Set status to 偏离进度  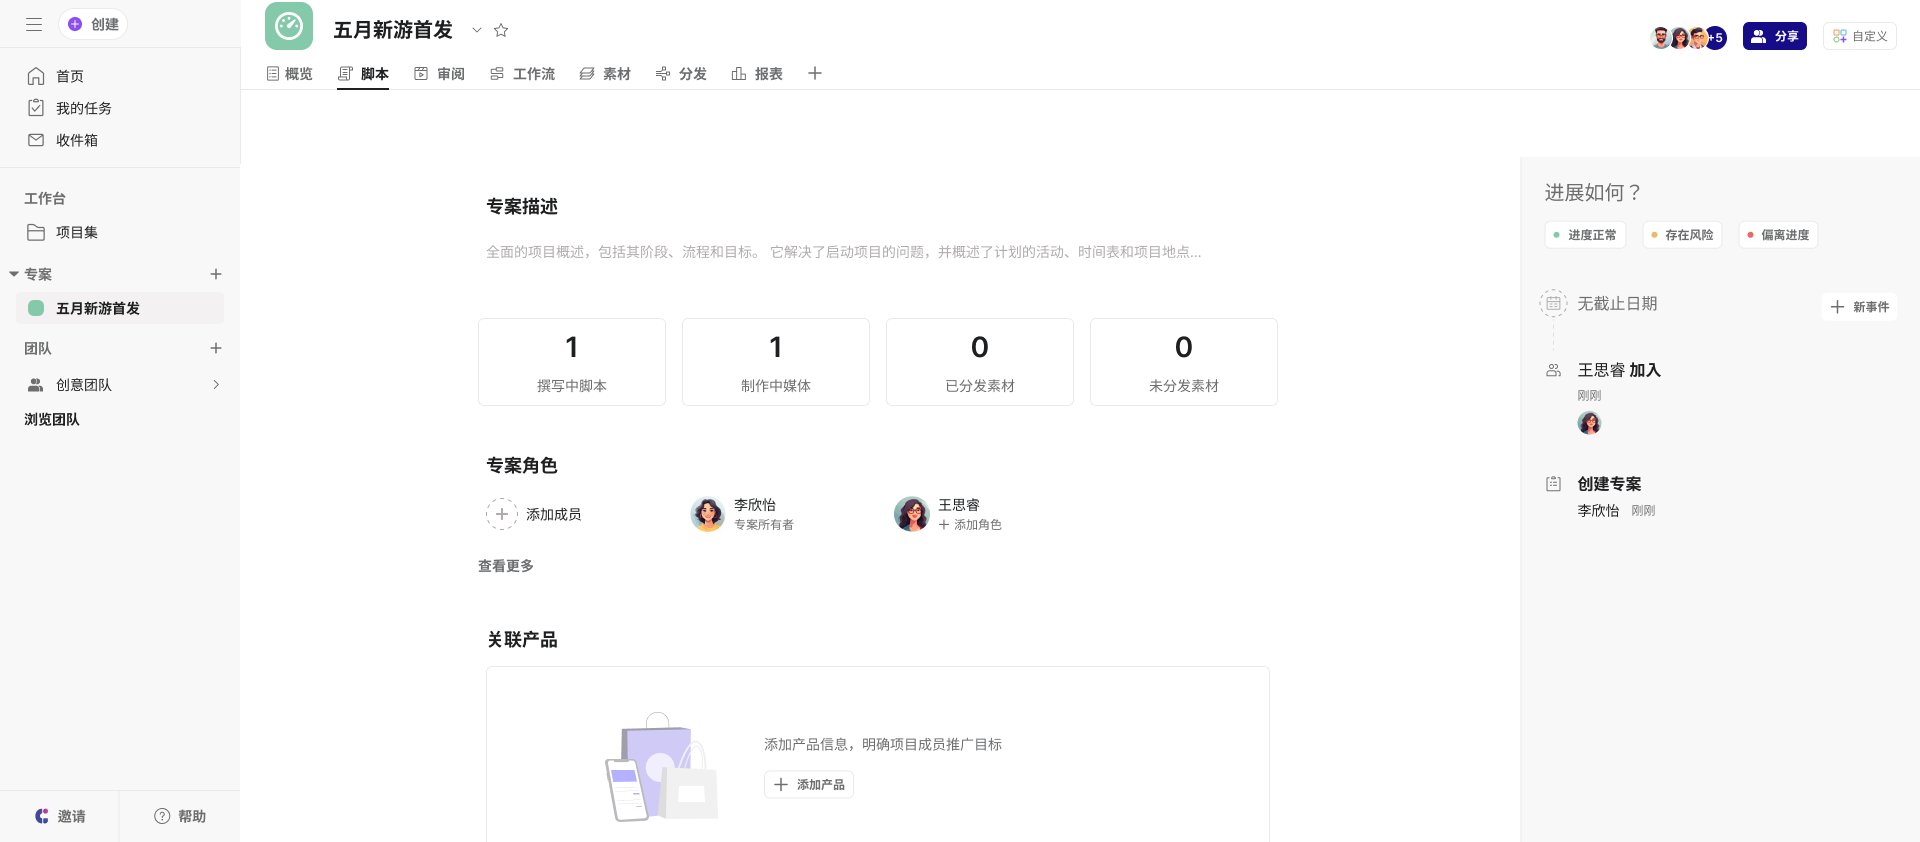[x=1778, y=235]
